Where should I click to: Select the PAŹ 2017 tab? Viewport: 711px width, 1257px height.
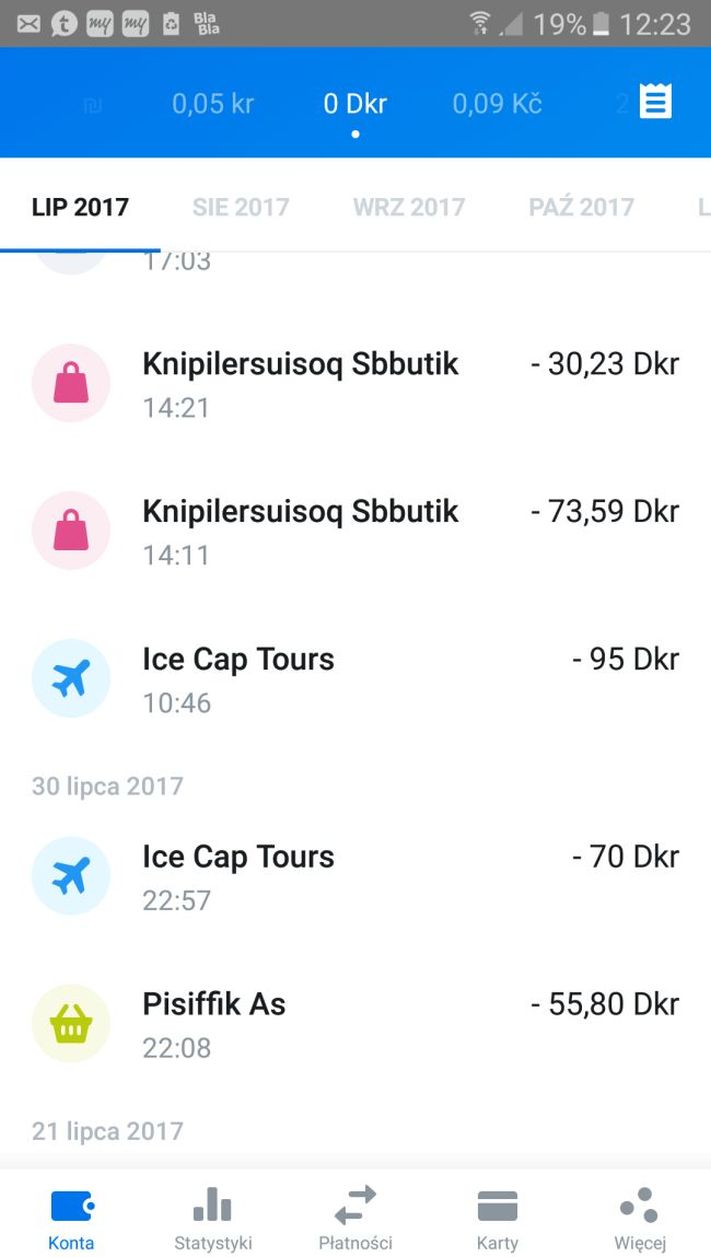pyautogui.click(x=582, y=206)
